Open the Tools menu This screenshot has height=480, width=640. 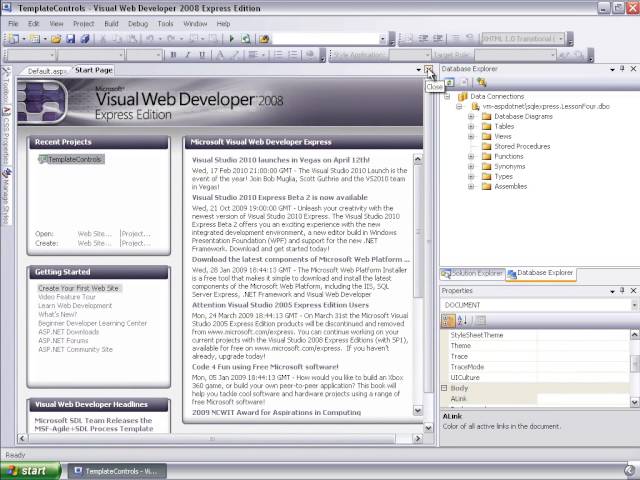[x=165, y=24]
